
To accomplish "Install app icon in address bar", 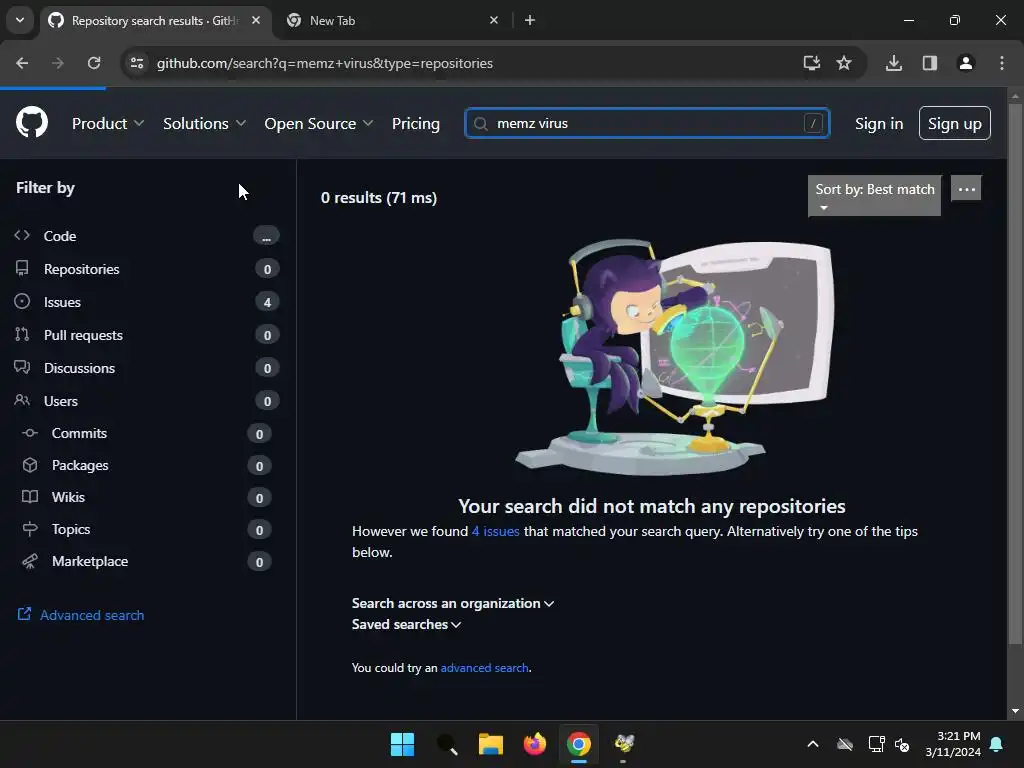I will pyautogui.click(x=812, y=63).
